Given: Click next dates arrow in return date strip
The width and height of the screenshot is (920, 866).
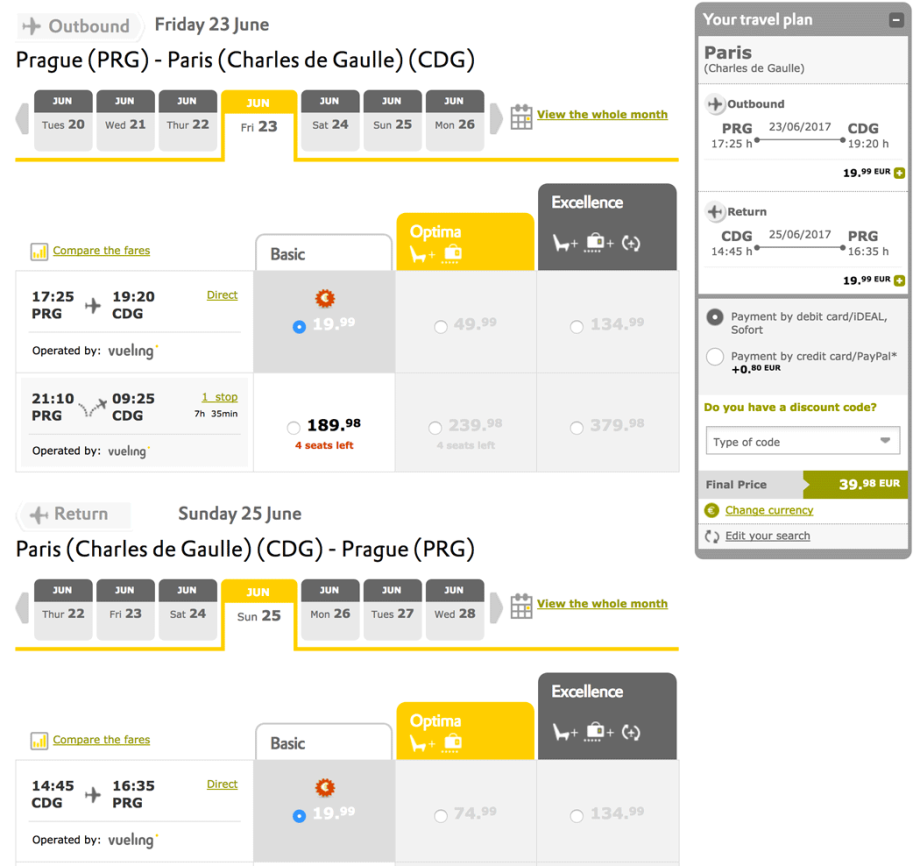Looking at the screenshot, I should (496, 607).
